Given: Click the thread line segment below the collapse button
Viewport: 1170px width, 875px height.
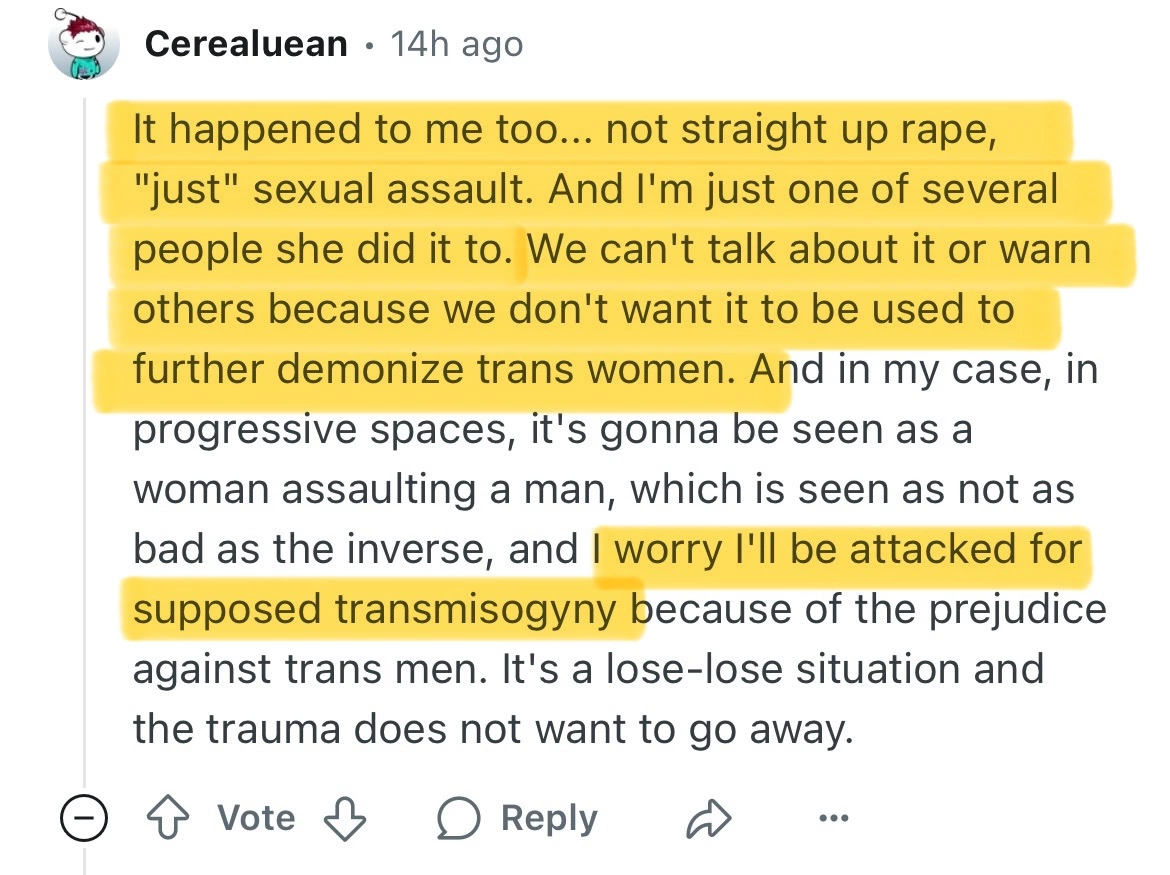Looking at the screenshot, I should pyautogui.click(x=84, y=859).
